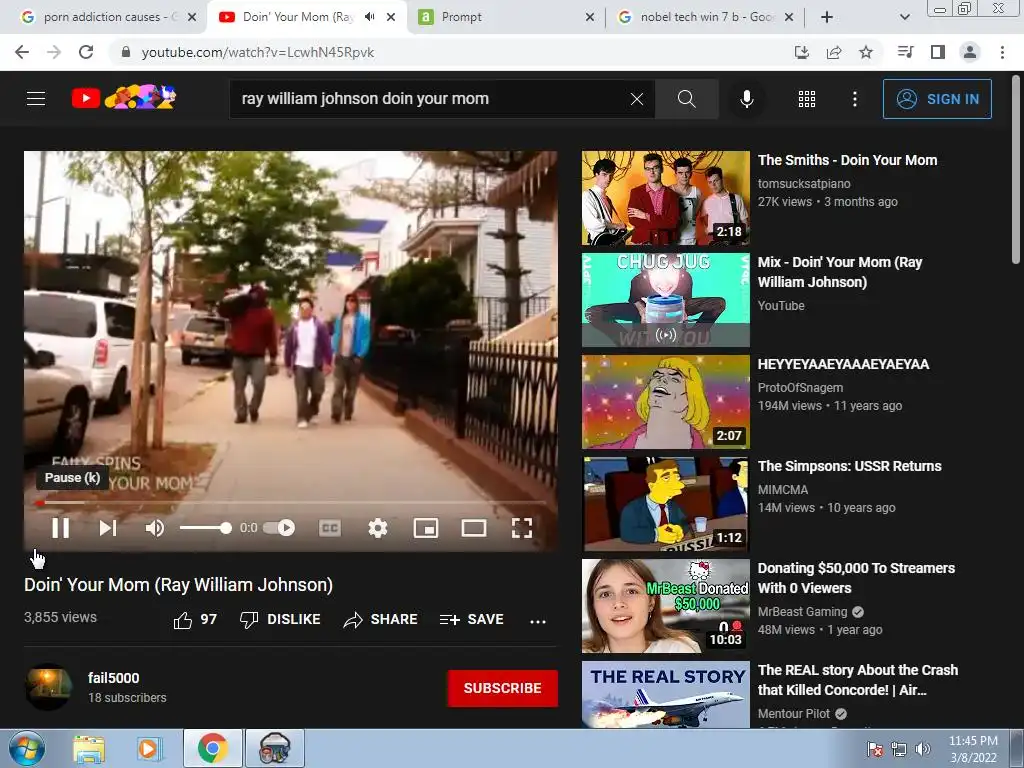Play HEYYEYAAEYAAAEYAEYAA video thumbnail

(665, 402)
